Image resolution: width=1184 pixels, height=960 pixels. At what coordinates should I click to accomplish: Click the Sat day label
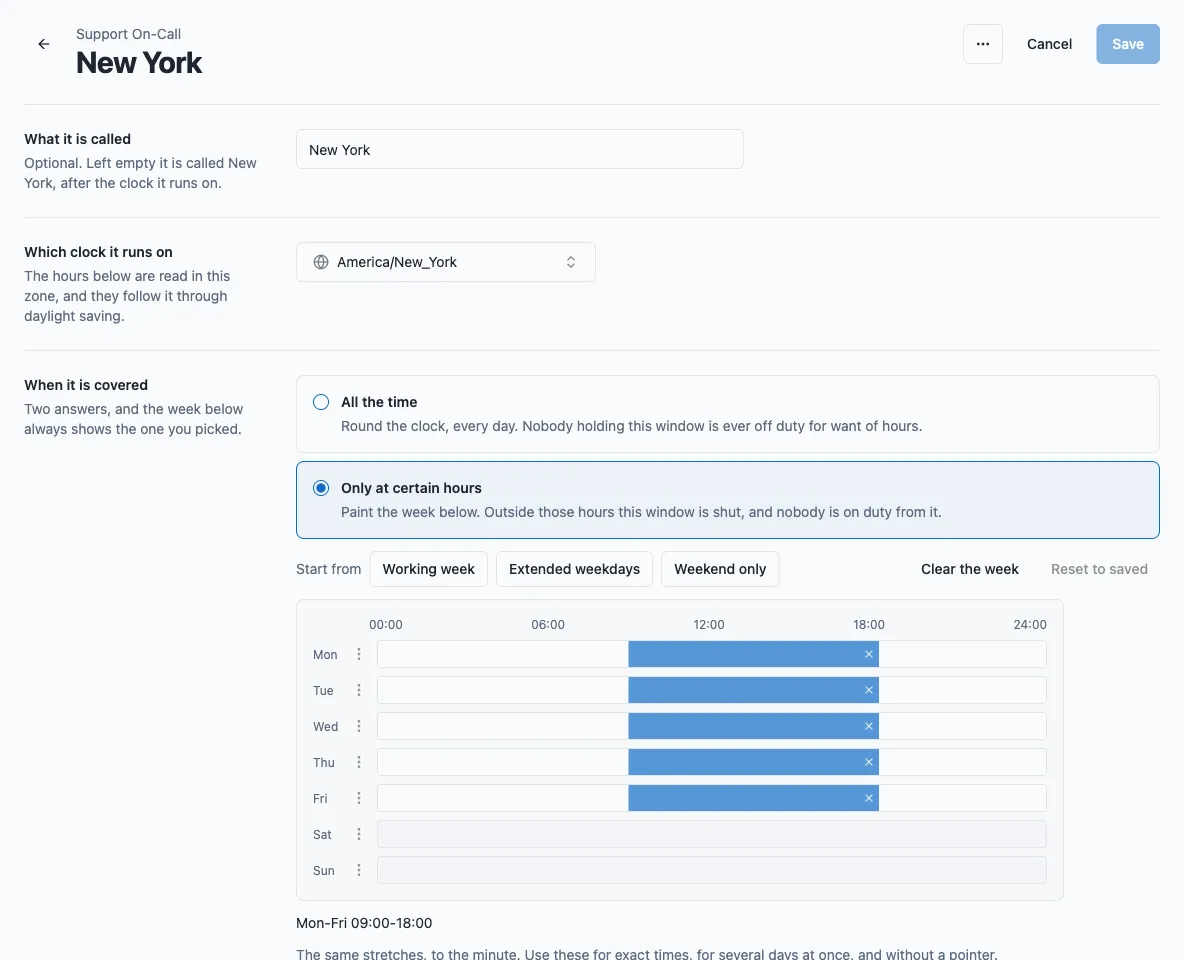(x=322, y=835)
